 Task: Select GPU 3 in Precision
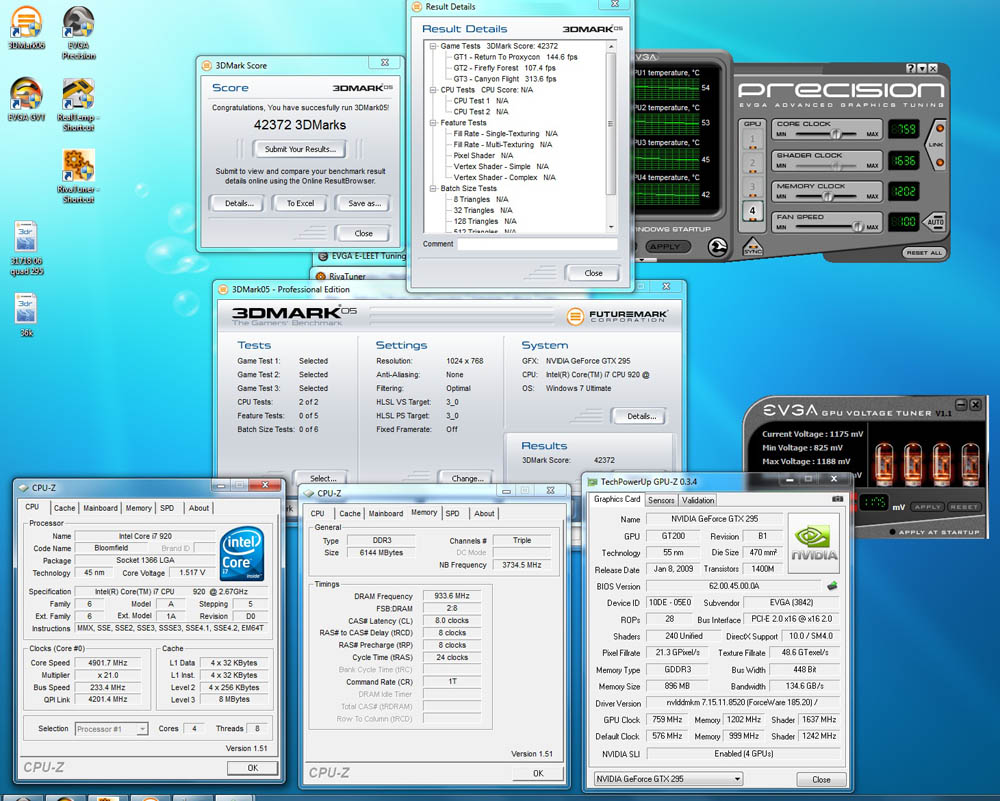coord(753,187)
